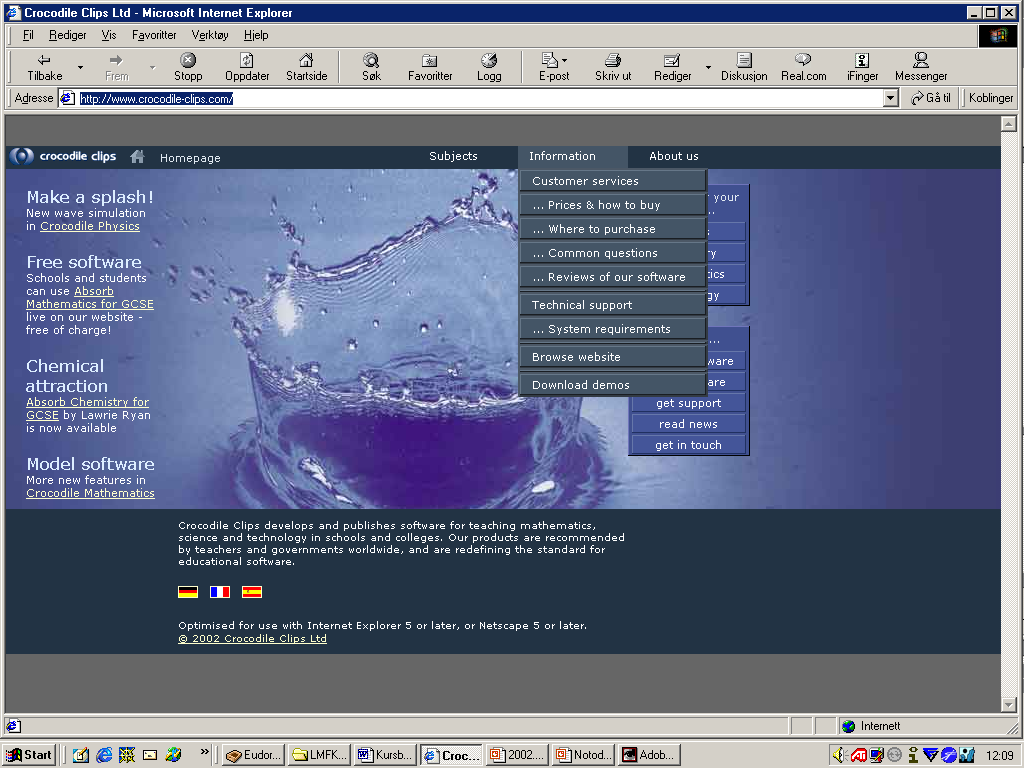Open the Logg history icon
The image size is (1024, 768).
click(489, 61)
